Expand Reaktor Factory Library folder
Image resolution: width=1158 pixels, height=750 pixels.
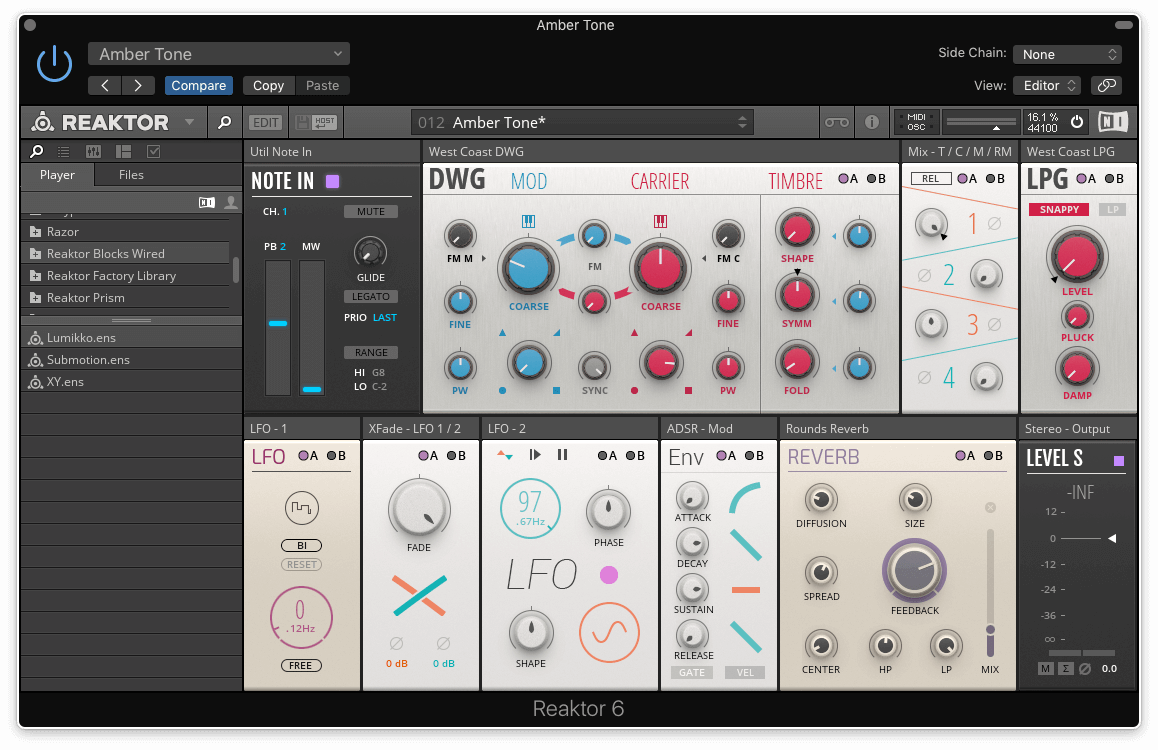click(35, 276)
